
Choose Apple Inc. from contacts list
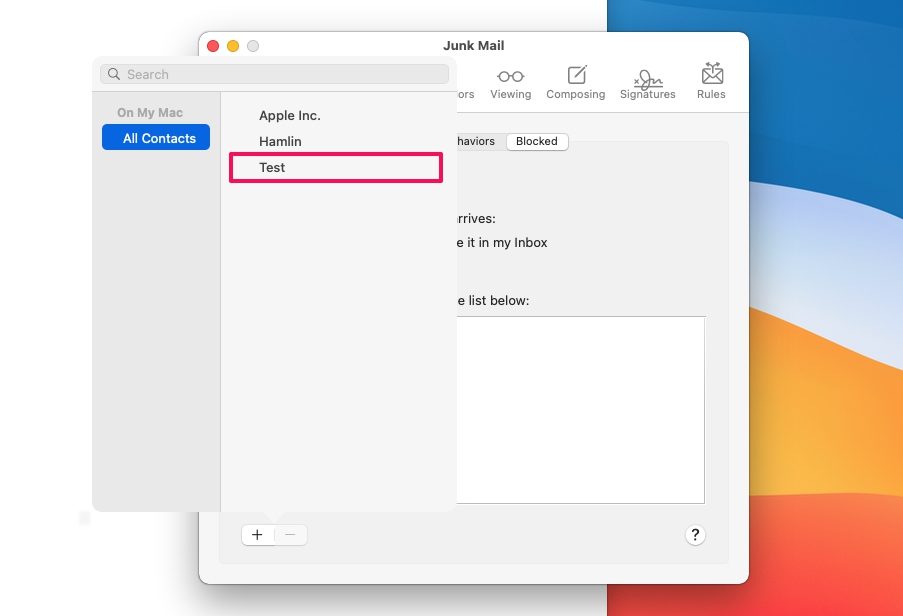[289, 115]
